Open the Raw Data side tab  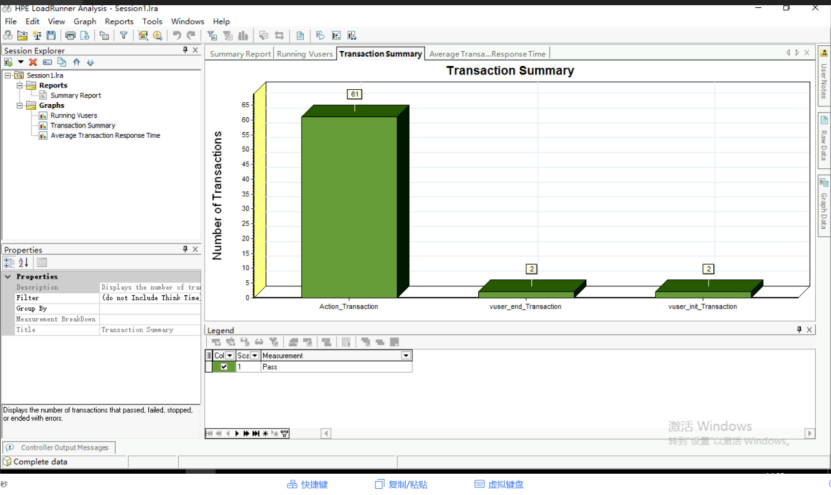pyautogui.click(x=824, y=140)
